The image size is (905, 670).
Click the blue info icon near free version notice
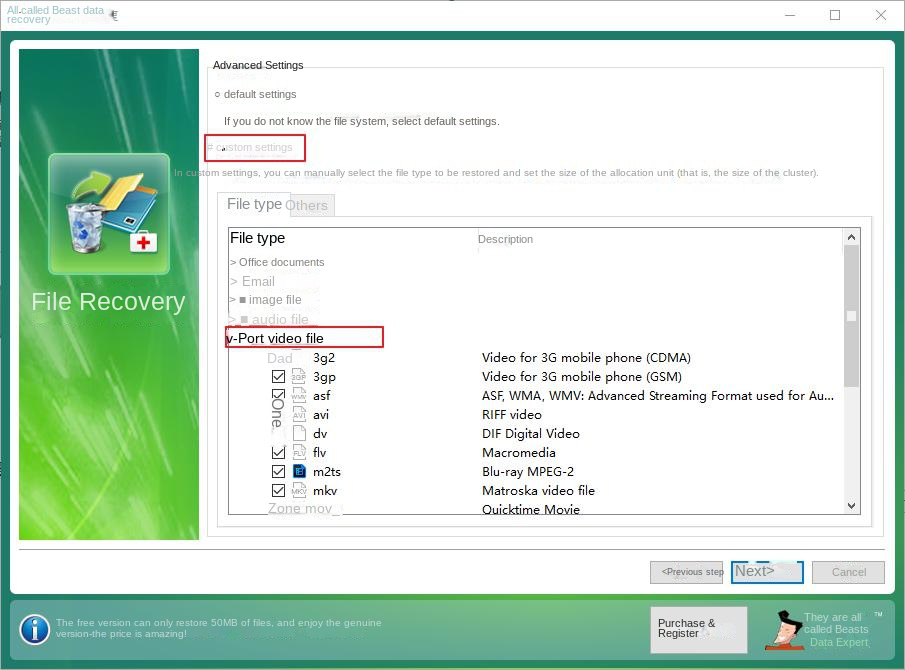pyautogui.click(x=33, y=630)
